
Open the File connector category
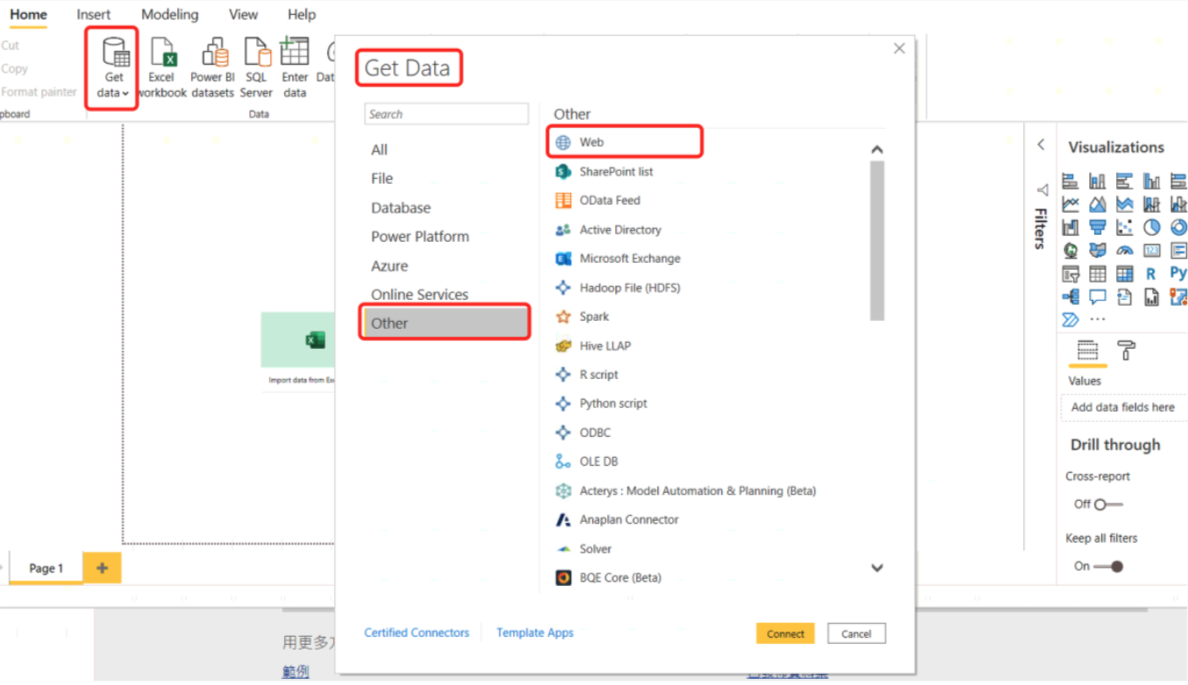point(382,179)
